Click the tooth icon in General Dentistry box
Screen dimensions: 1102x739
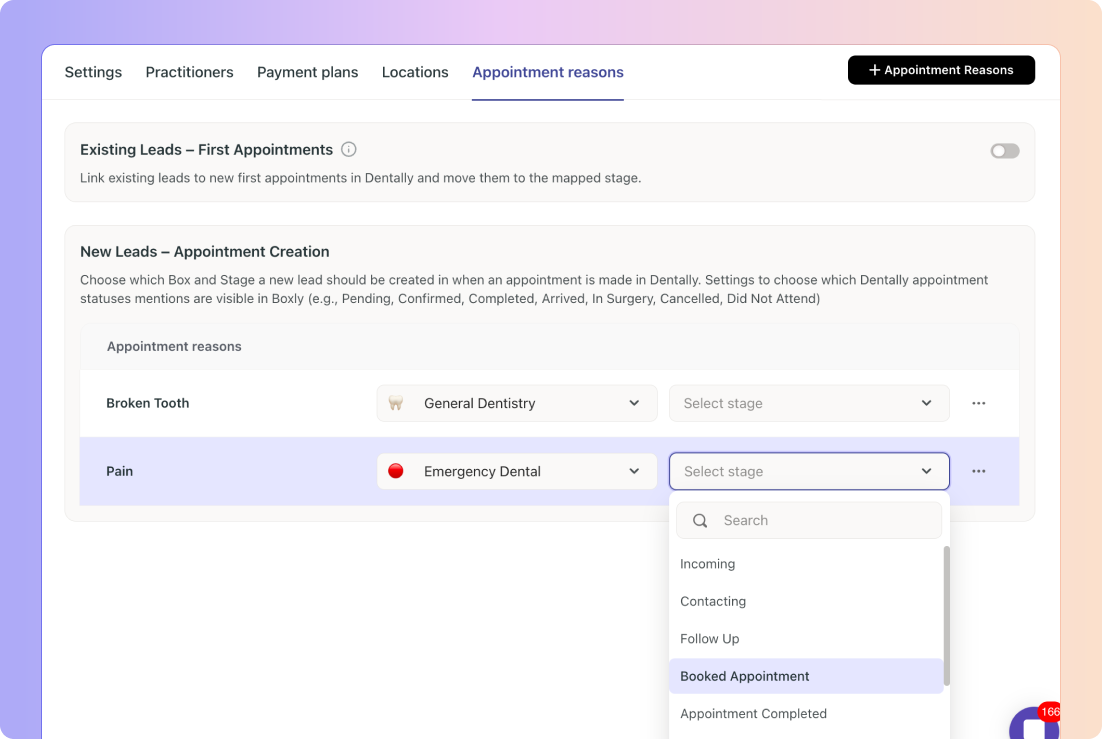tap(396, 403)
